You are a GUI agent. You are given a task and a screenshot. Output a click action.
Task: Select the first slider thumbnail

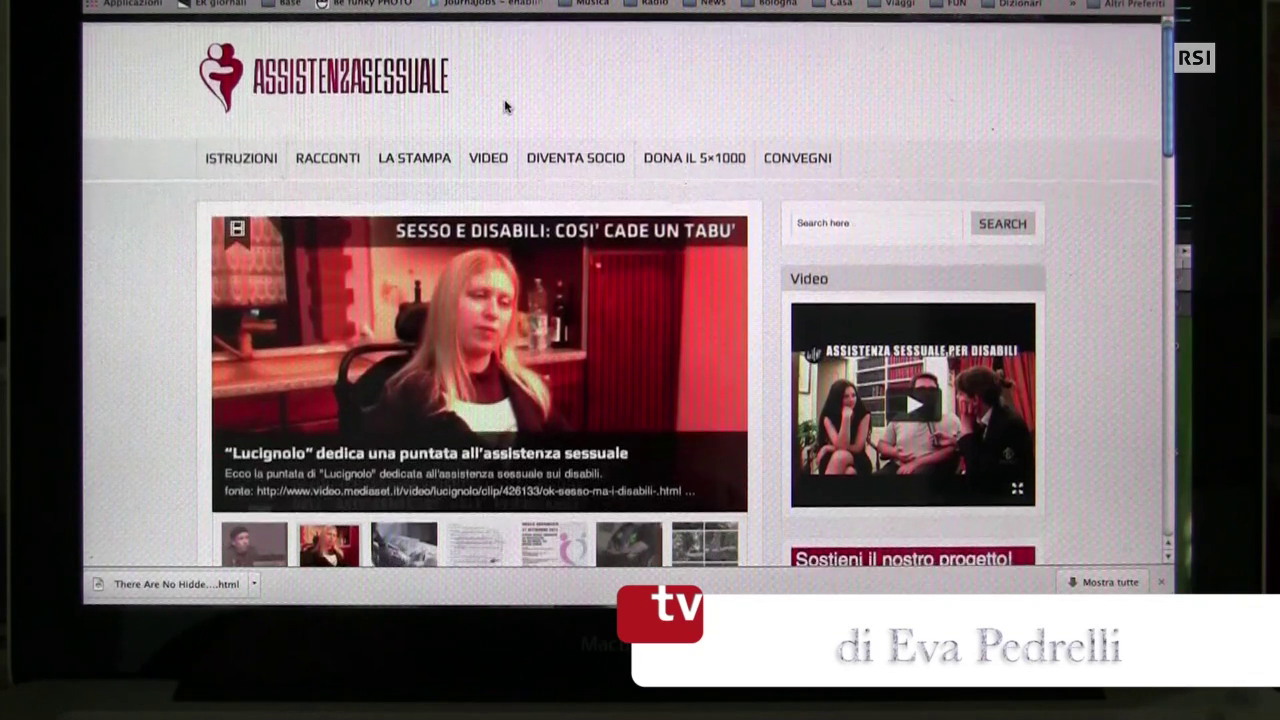(x=254, y=545)
